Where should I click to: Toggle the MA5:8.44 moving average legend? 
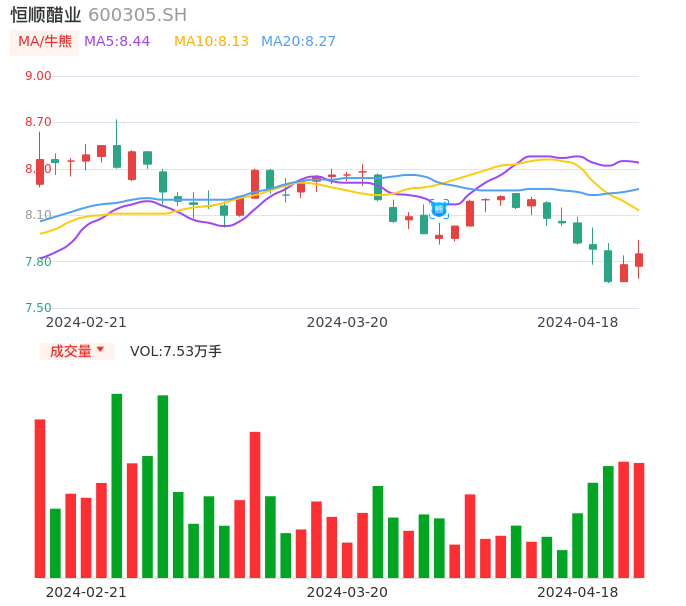tap(117, 42)
